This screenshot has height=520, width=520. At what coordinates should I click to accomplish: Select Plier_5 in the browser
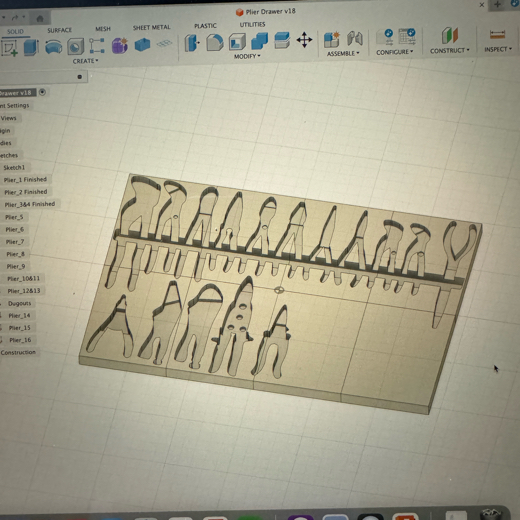click(14, 217)
